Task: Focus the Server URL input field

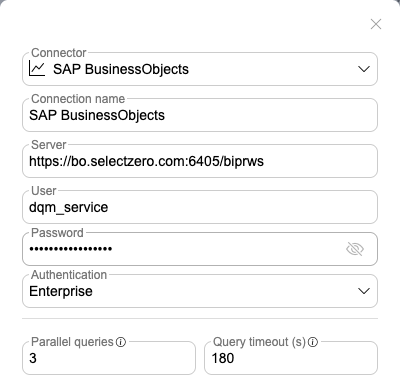Action: point(200,161)
